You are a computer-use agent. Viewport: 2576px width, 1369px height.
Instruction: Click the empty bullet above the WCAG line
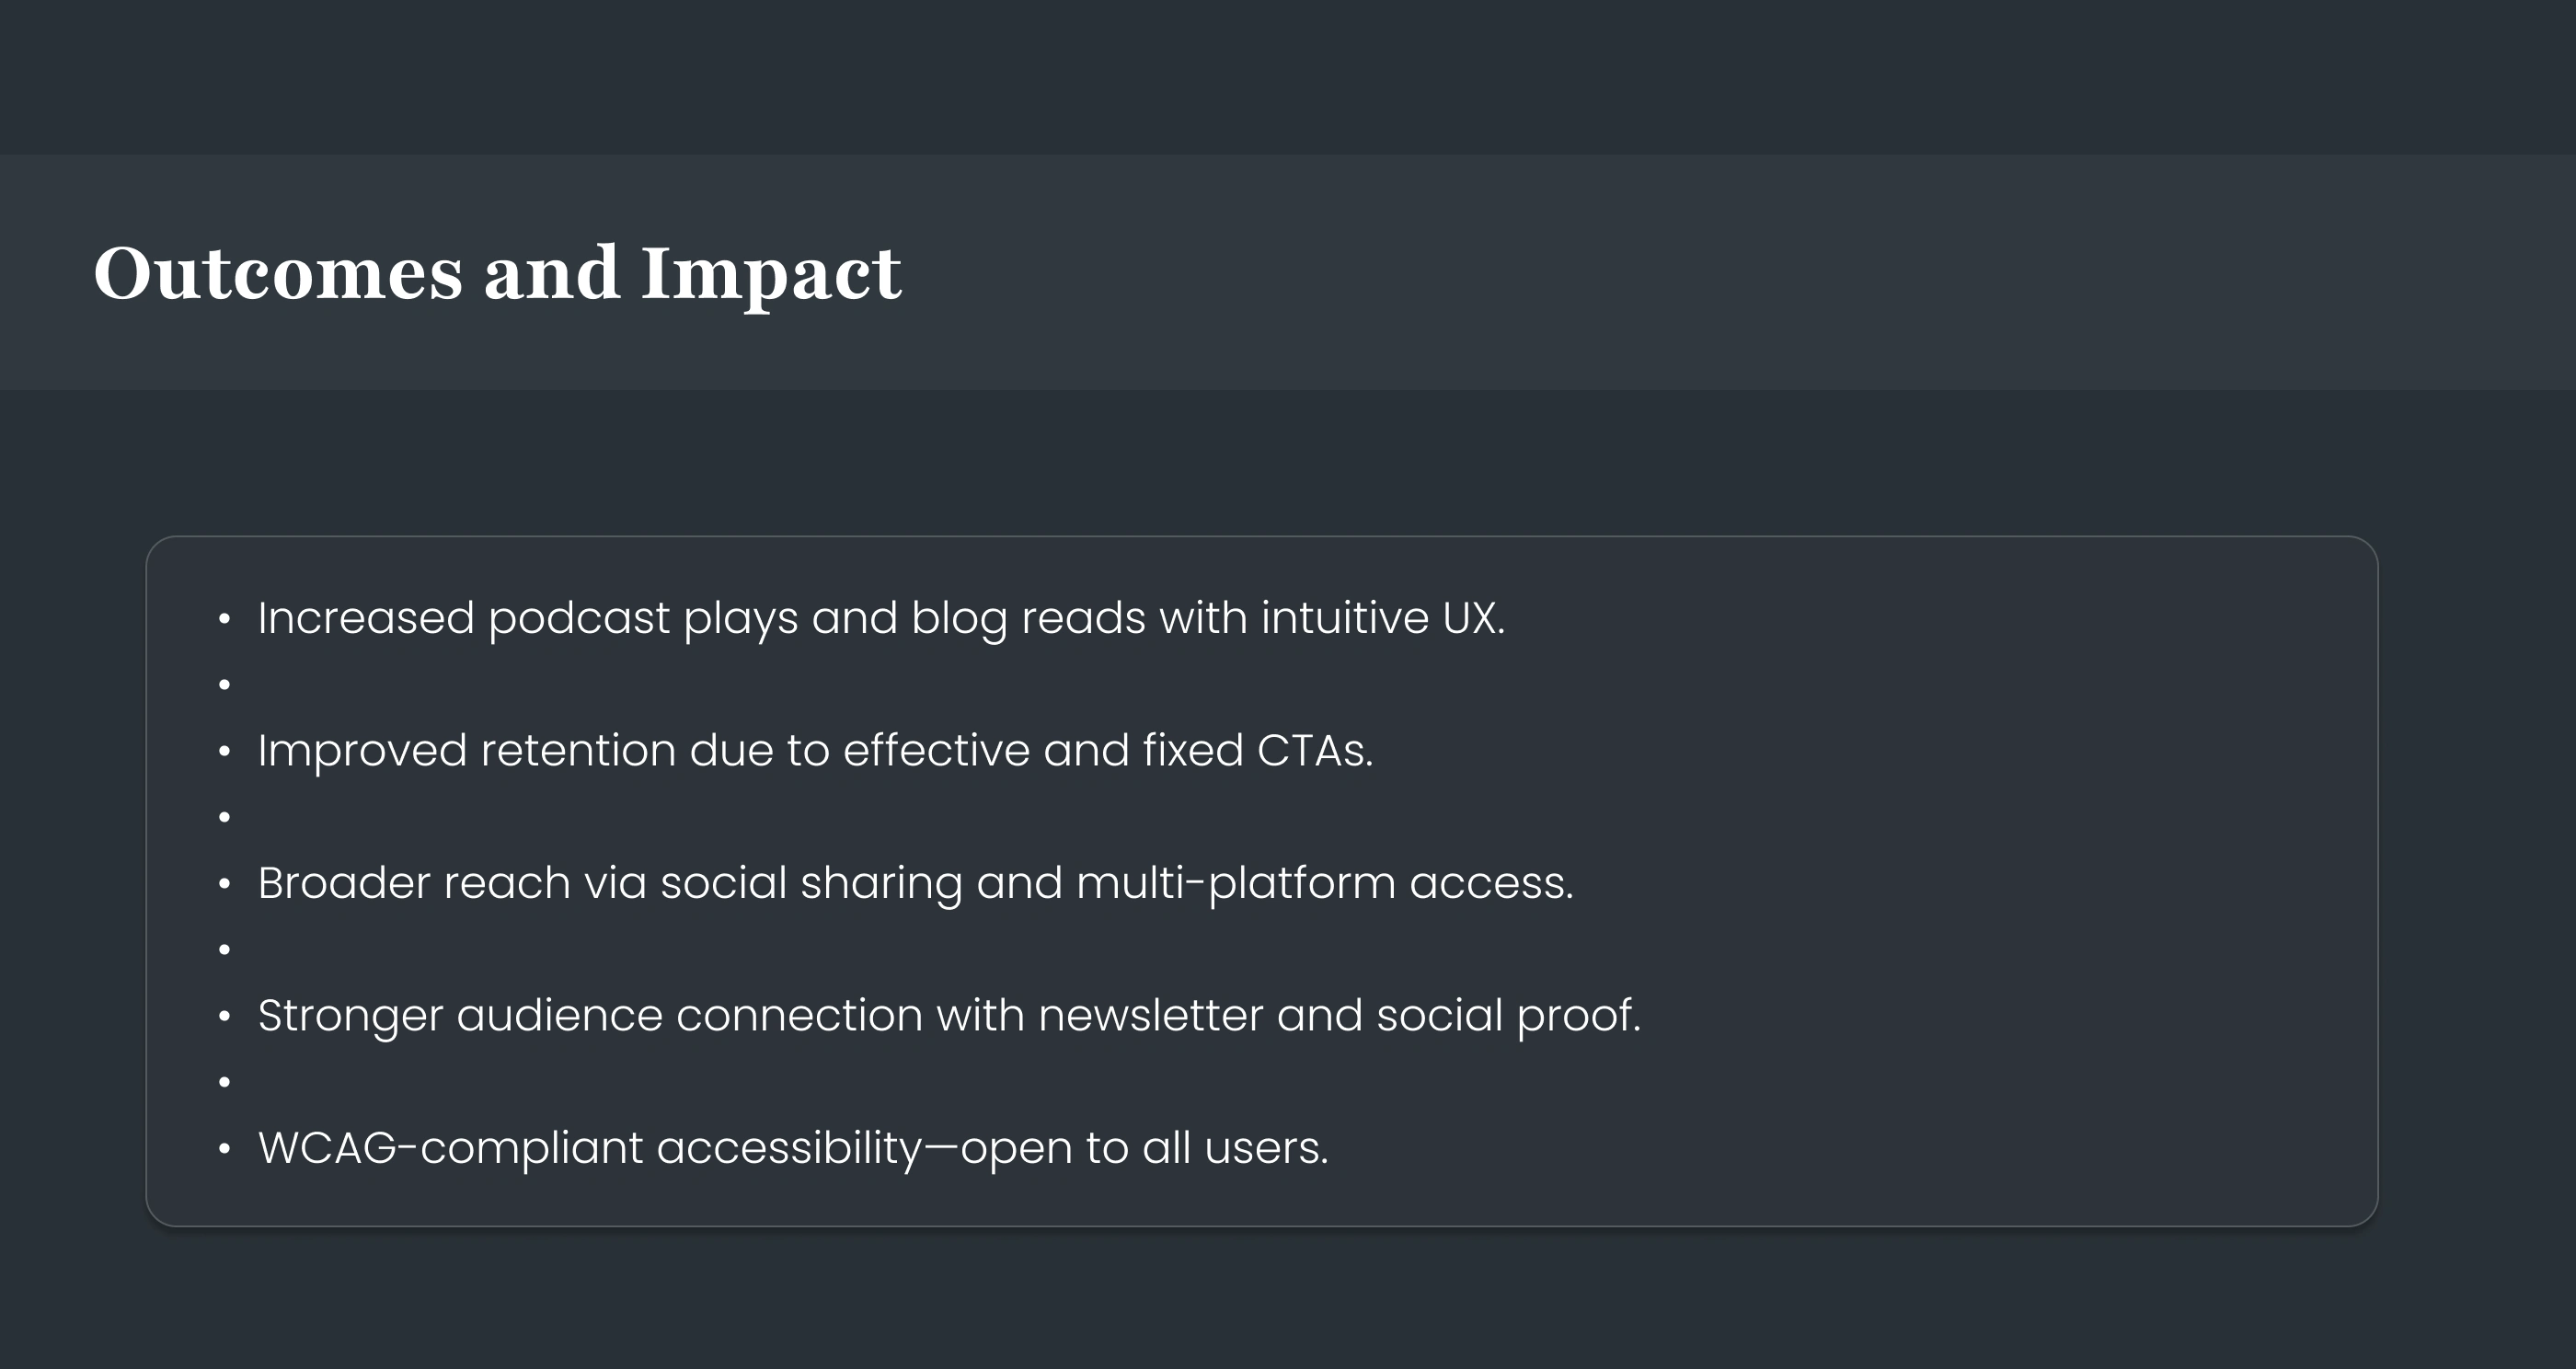pos(224,1082)
